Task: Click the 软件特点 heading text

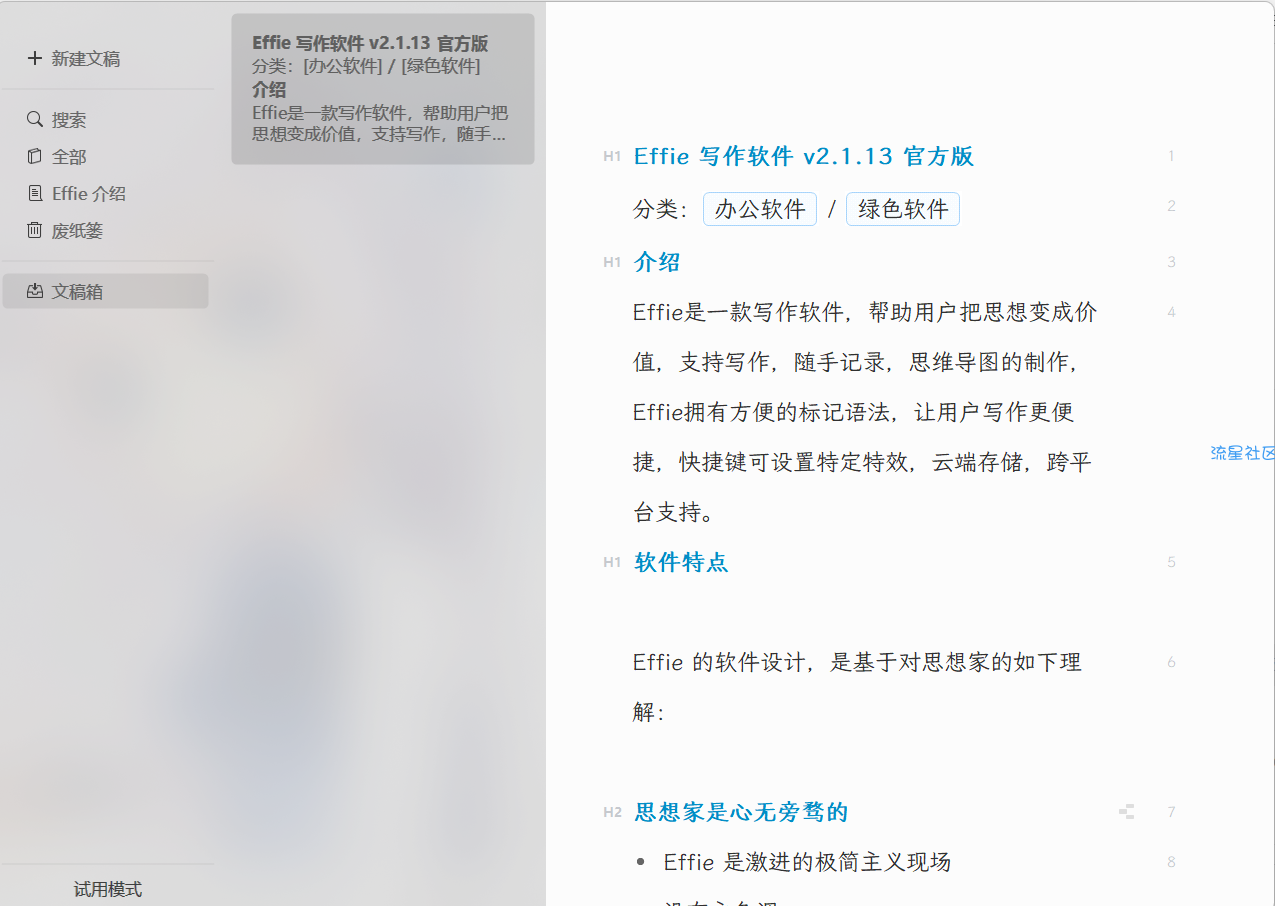Action: [681, 562]
